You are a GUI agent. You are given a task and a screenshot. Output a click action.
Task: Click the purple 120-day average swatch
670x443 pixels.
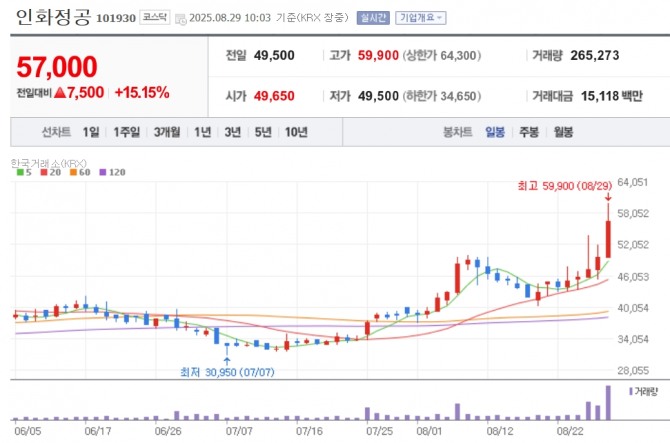[103, 172]
